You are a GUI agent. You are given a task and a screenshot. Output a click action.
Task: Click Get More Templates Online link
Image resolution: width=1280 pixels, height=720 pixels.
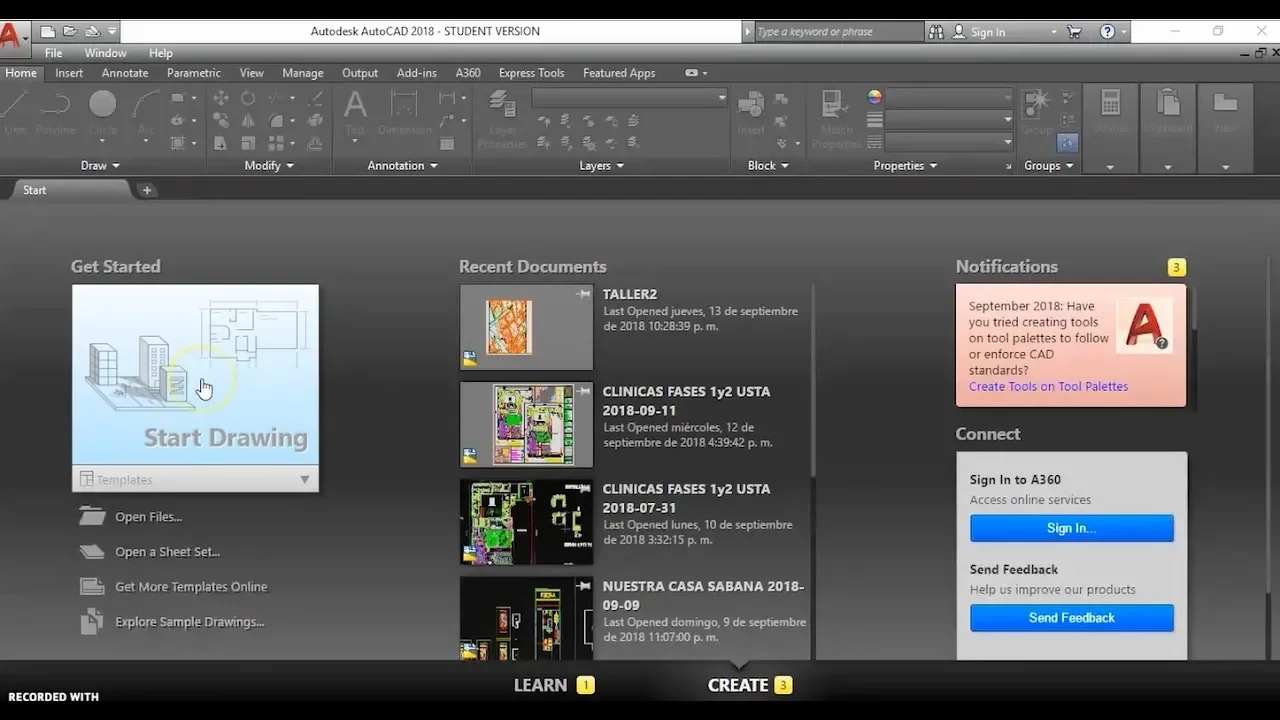pos(191,587)
